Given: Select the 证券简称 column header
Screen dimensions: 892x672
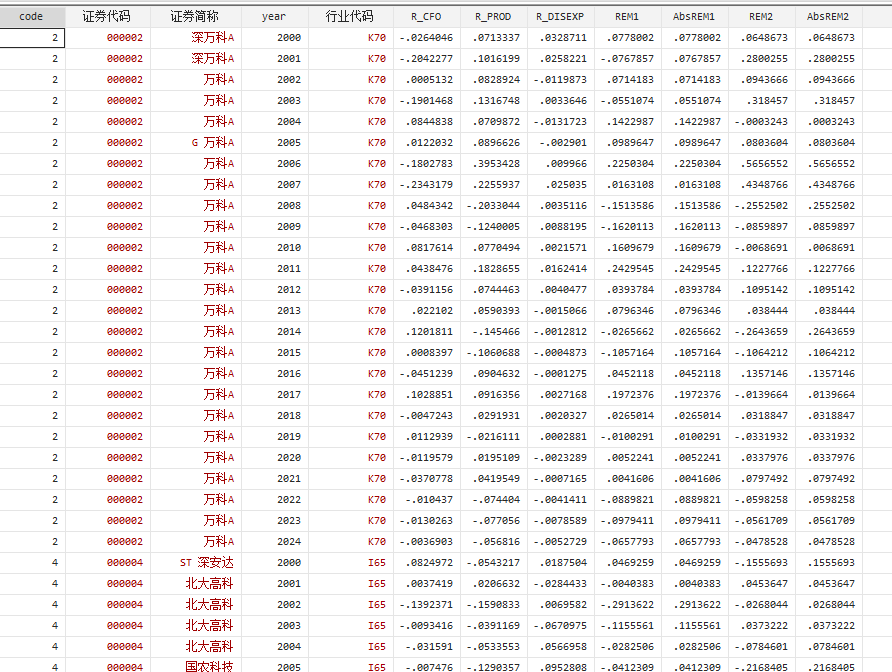Looking at the screenshot, I should [x=195, y=17].
